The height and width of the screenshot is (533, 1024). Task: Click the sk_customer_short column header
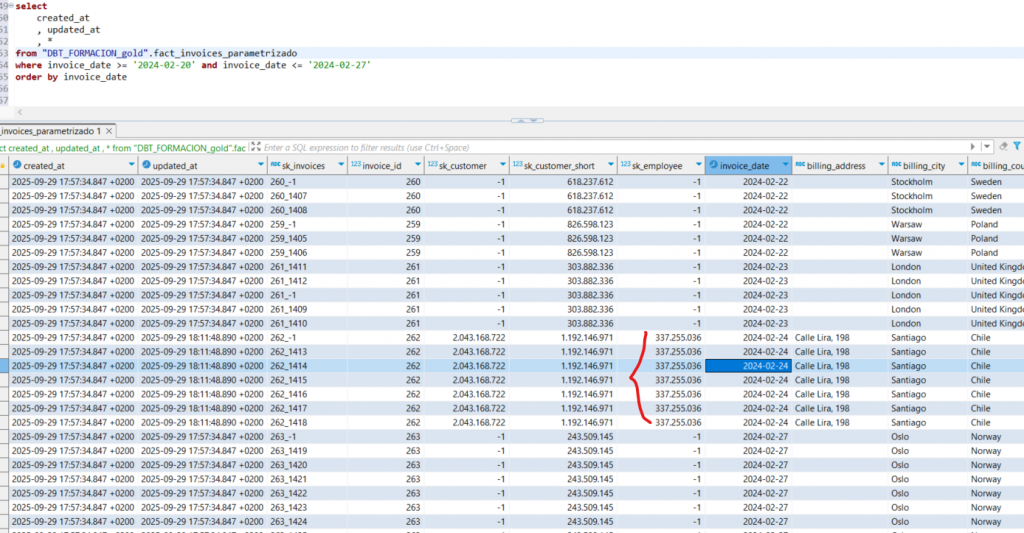557,165
